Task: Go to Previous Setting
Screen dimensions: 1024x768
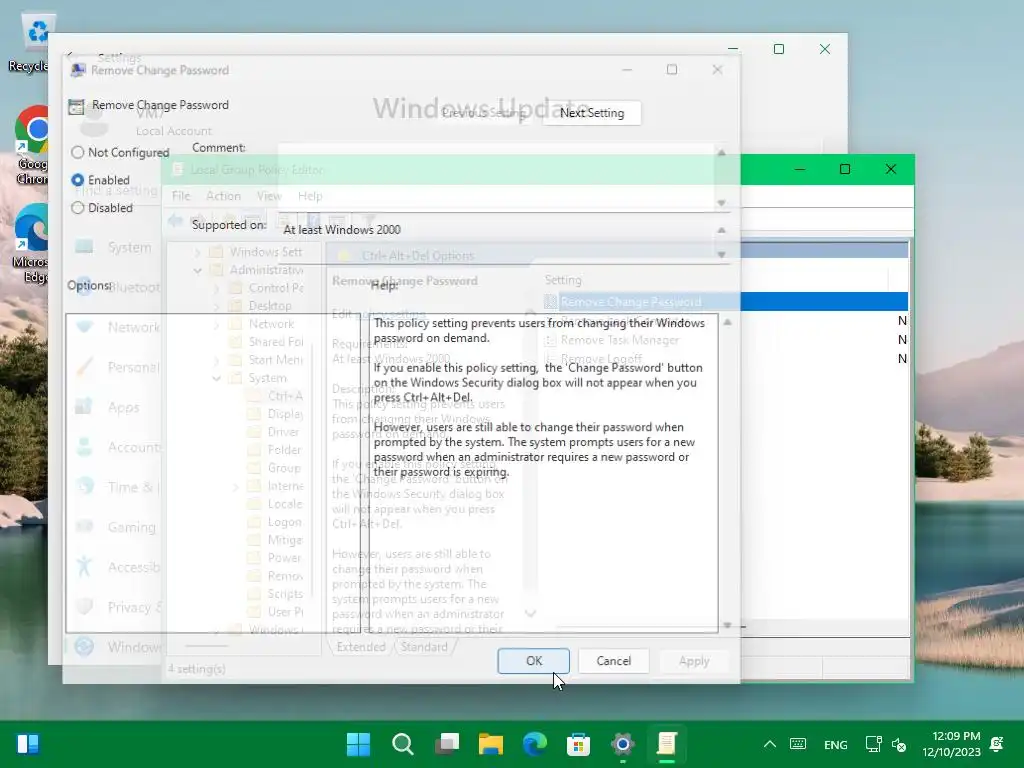Action: click(x=483, y=113)
